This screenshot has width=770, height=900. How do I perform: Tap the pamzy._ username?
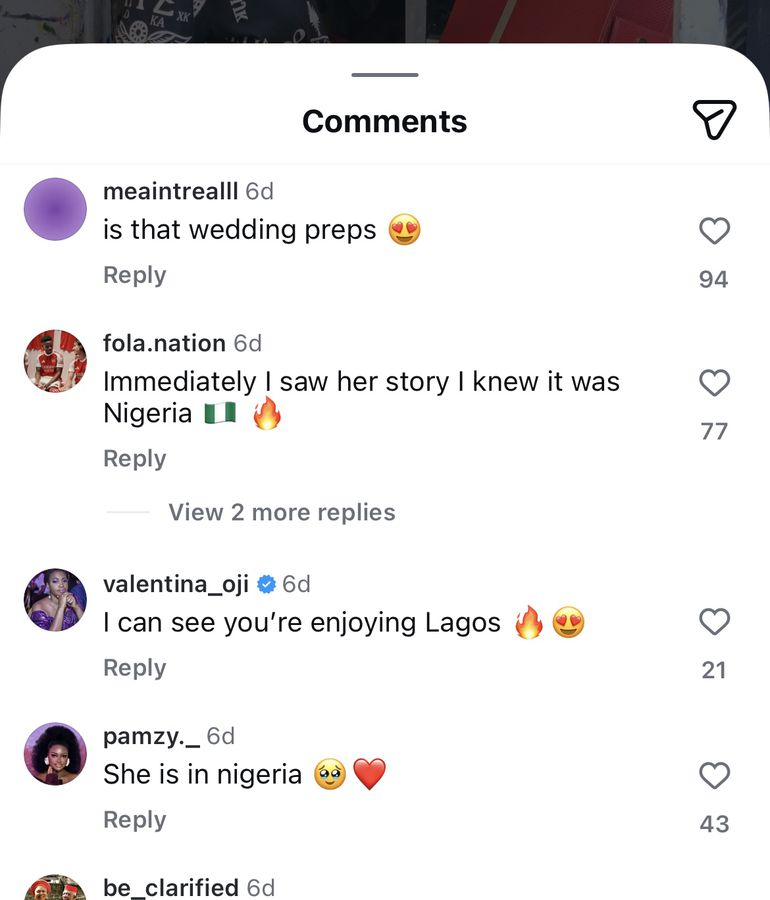coord(151,736)
